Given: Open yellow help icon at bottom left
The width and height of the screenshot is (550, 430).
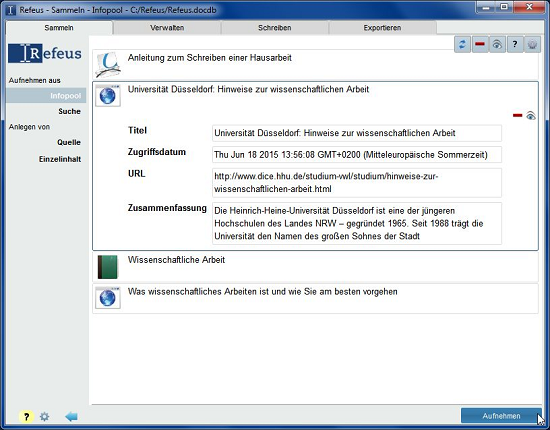Looking at the screenshot, I should coord(26,416).
